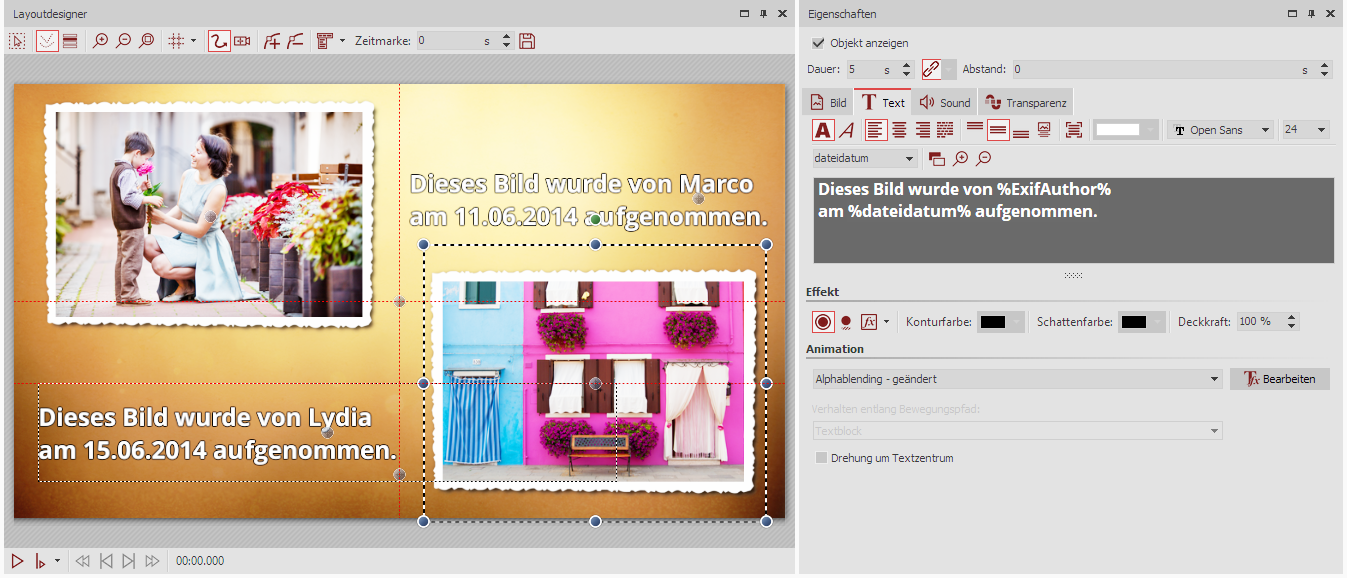Open the Alphablending animation dropdown
1347x578 pixels.
coord(1015,379)
